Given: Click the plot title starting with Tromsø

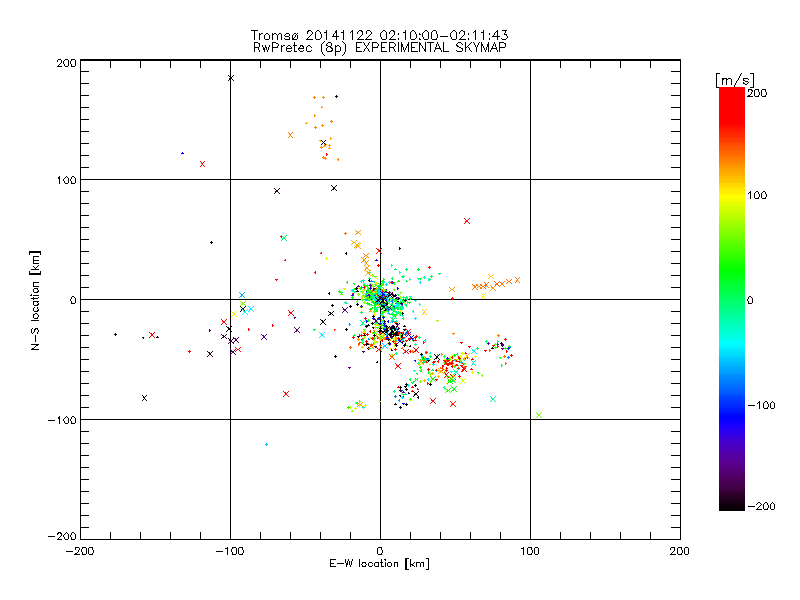Looking at the screenshot, I should 379,35.
